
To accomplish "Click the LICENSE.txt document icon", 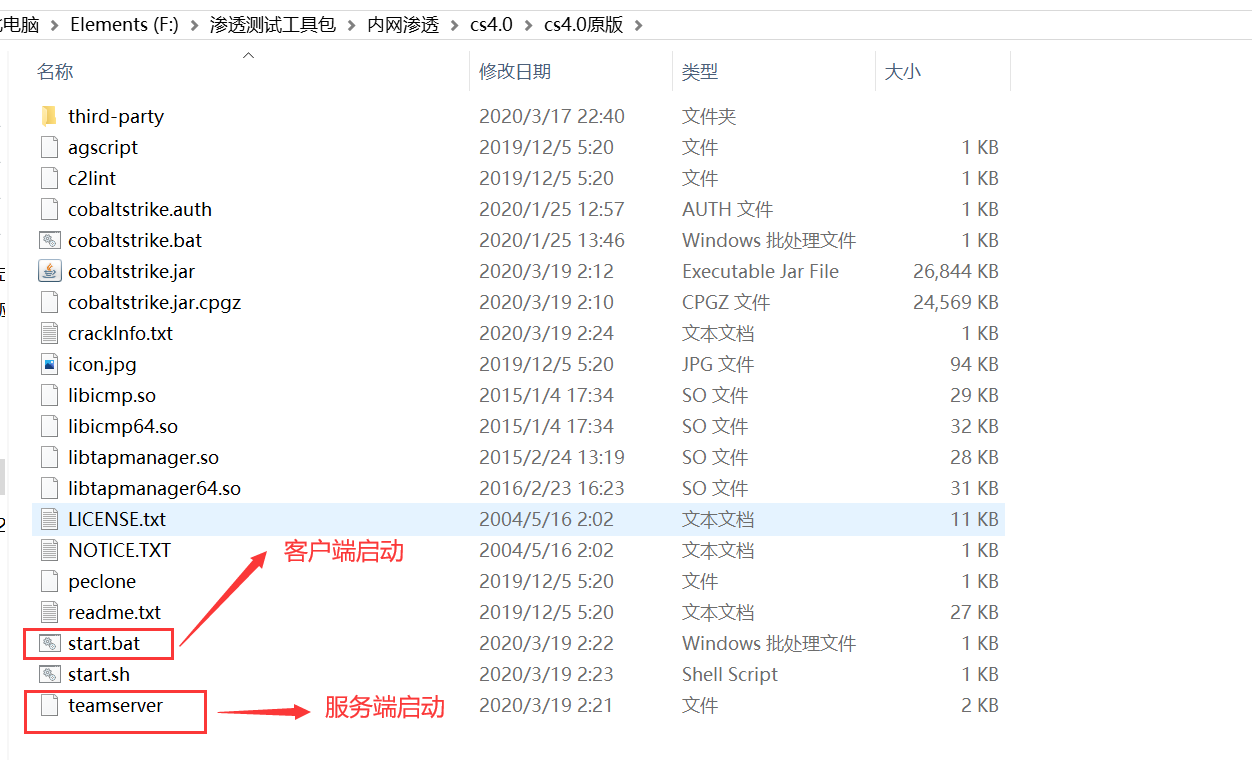I will coord(50,519).
